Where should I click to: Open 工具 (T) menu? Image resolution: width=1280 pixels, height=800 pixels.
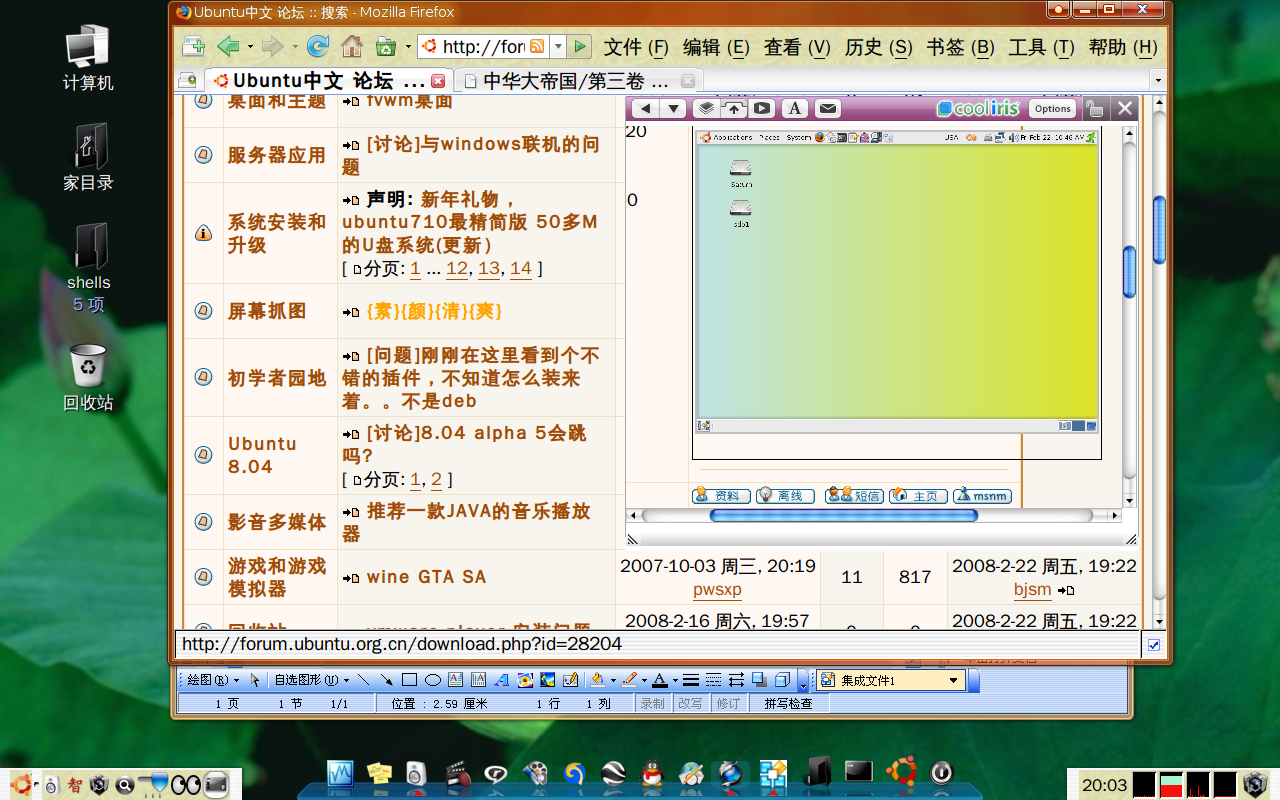pyautogui.click(x=1041, y=47)
